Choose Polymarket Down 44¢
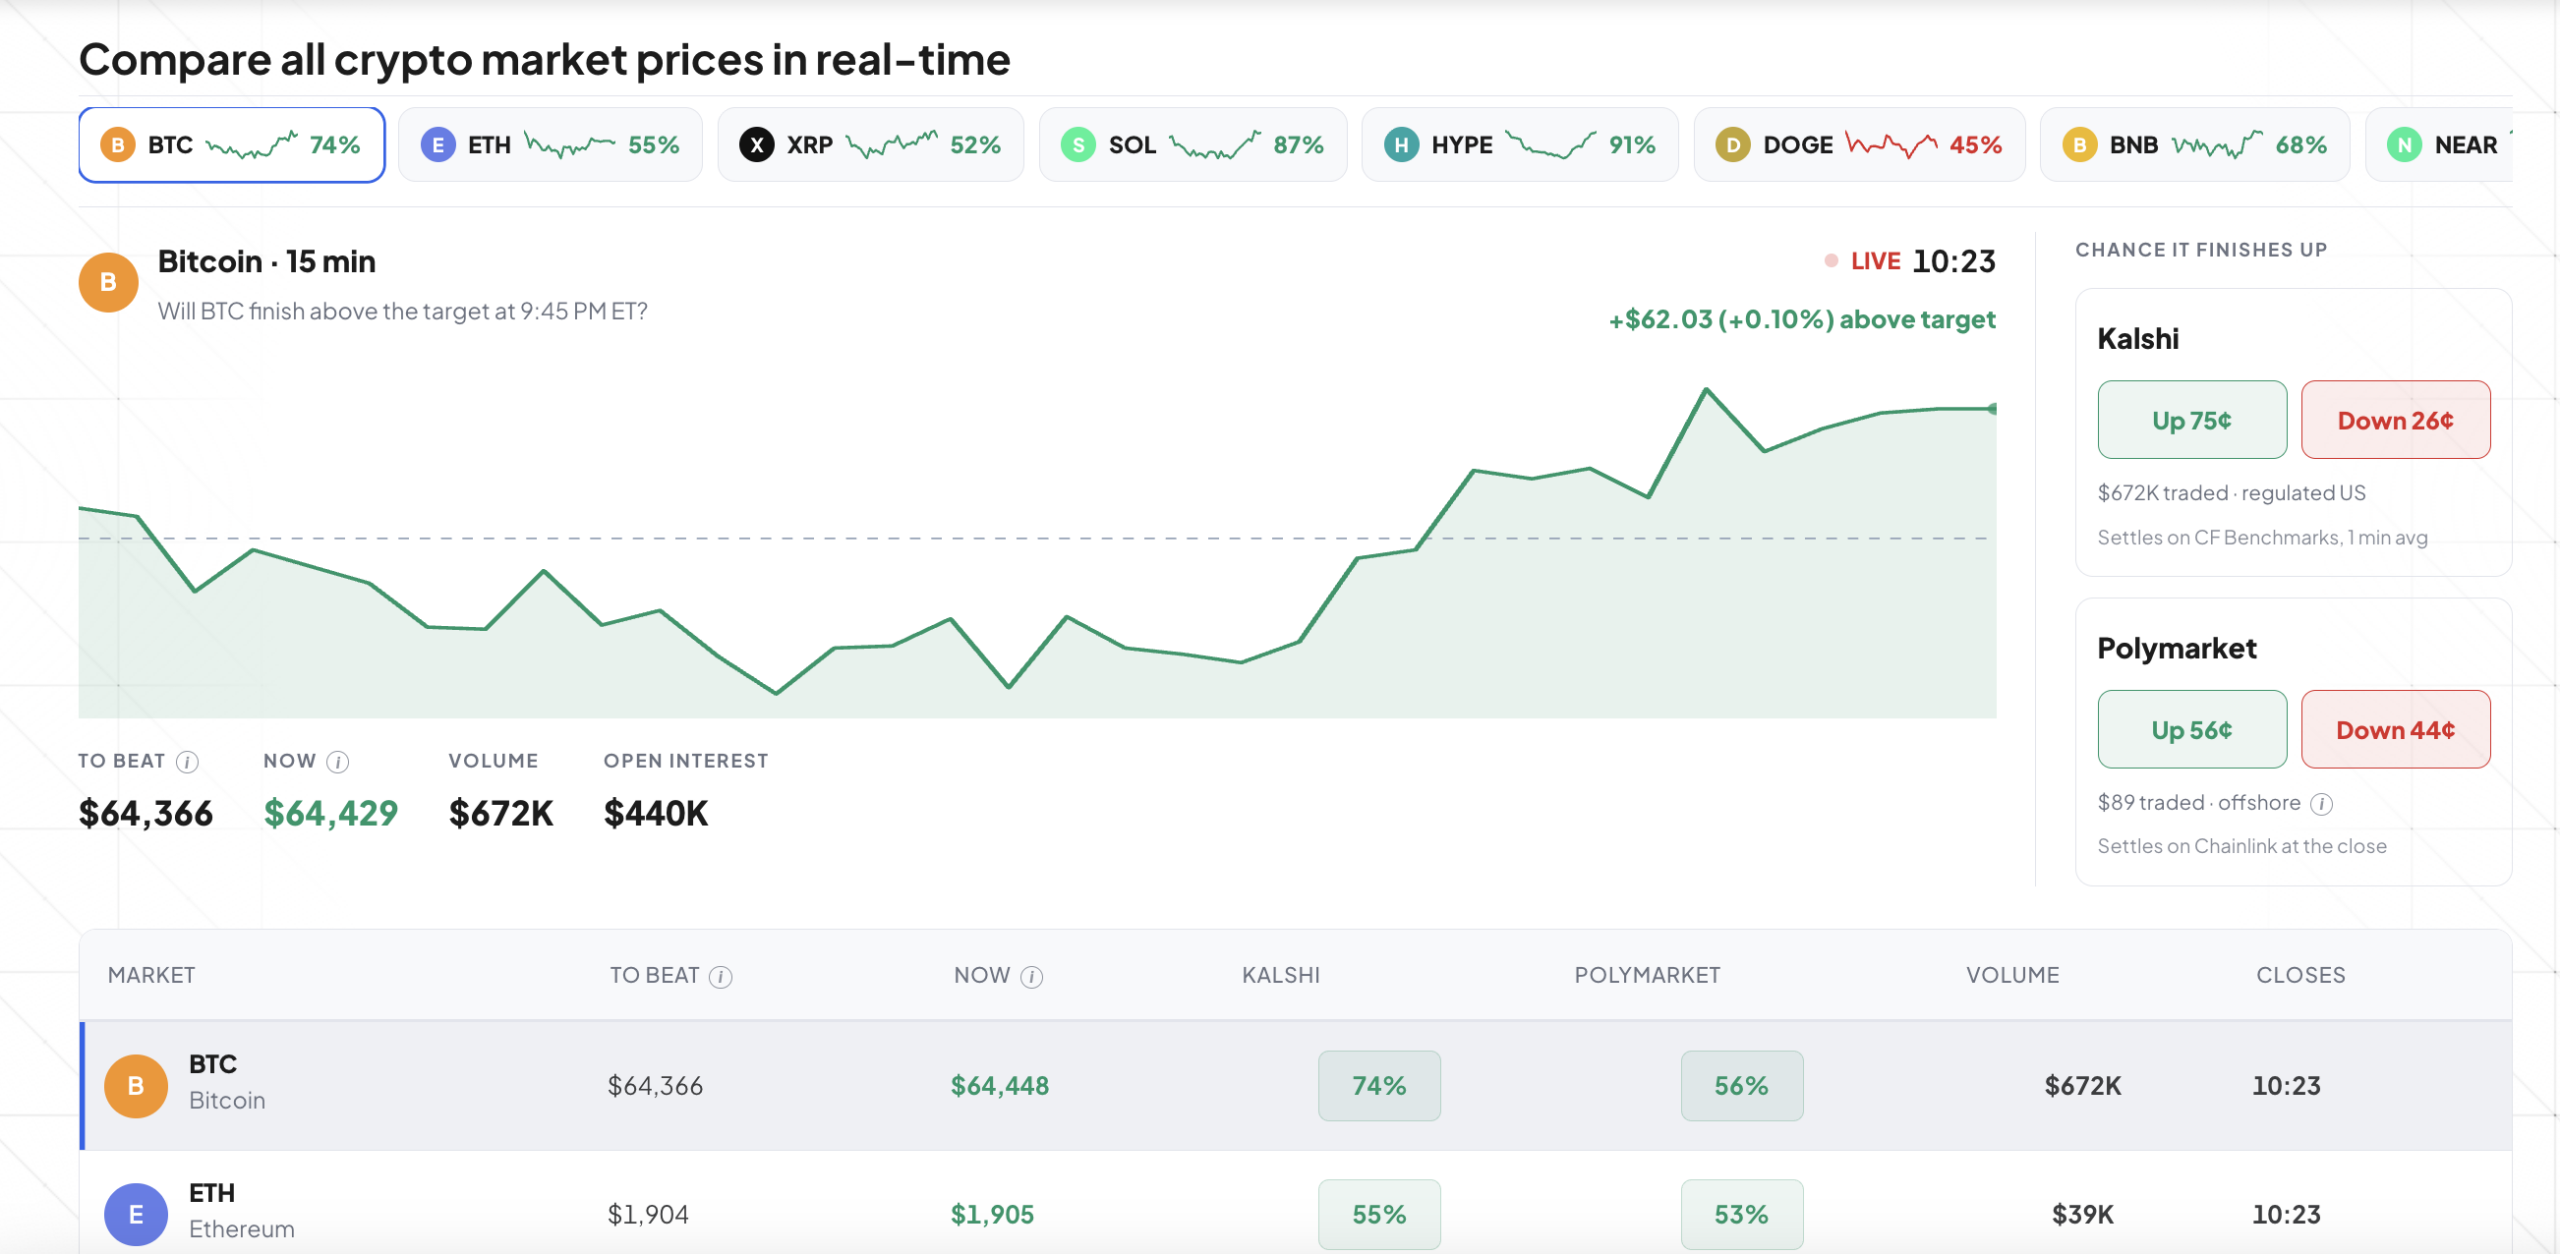Viewport: 2560px width, 1254px height. 2395,730
